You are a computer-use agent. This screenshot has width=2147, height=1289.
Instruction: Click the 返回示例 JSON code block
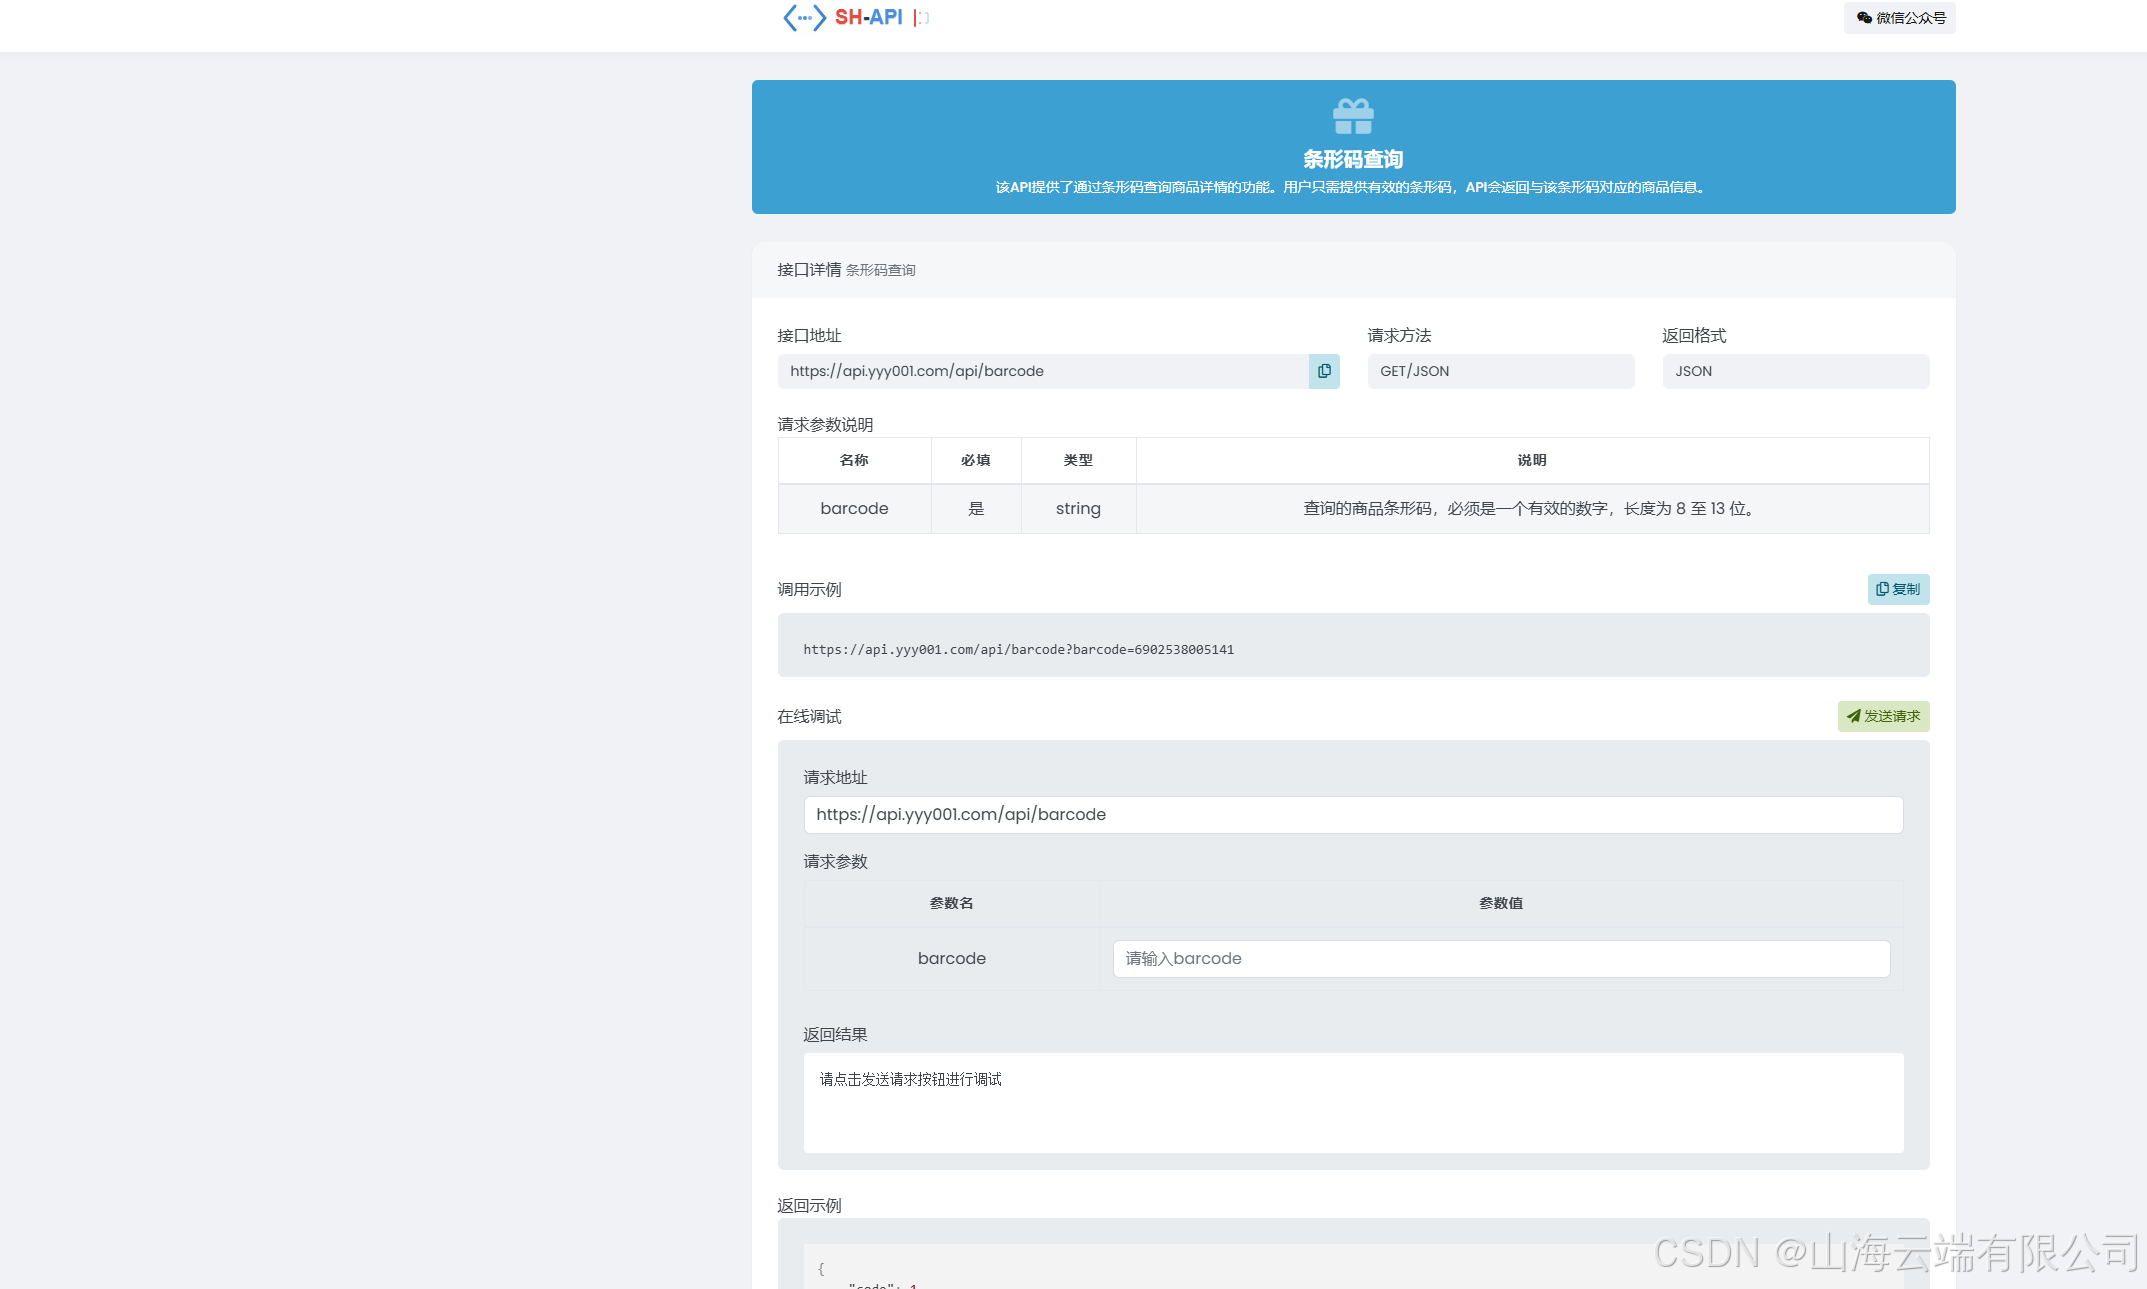pos(1200,1268)
